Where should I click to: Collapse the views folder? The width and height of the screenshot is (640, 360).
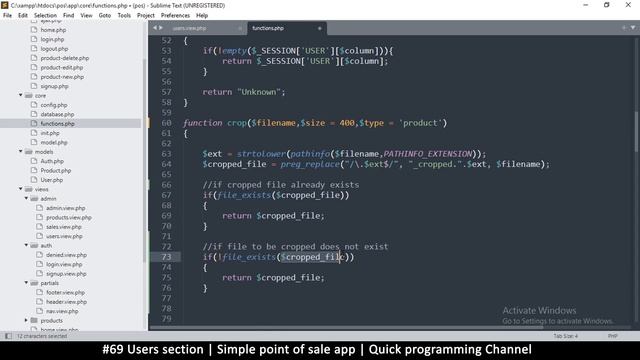point(20,189)
